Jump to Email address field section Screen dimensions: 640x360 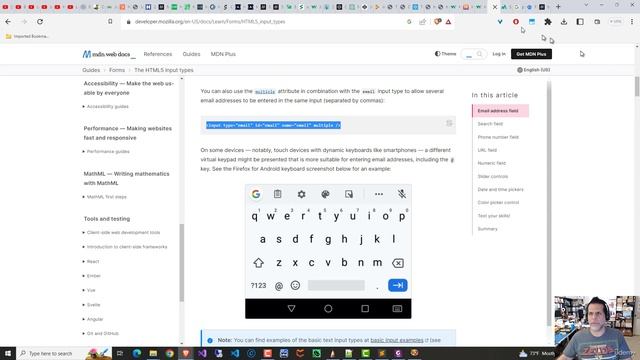click(x=500, y=111)
